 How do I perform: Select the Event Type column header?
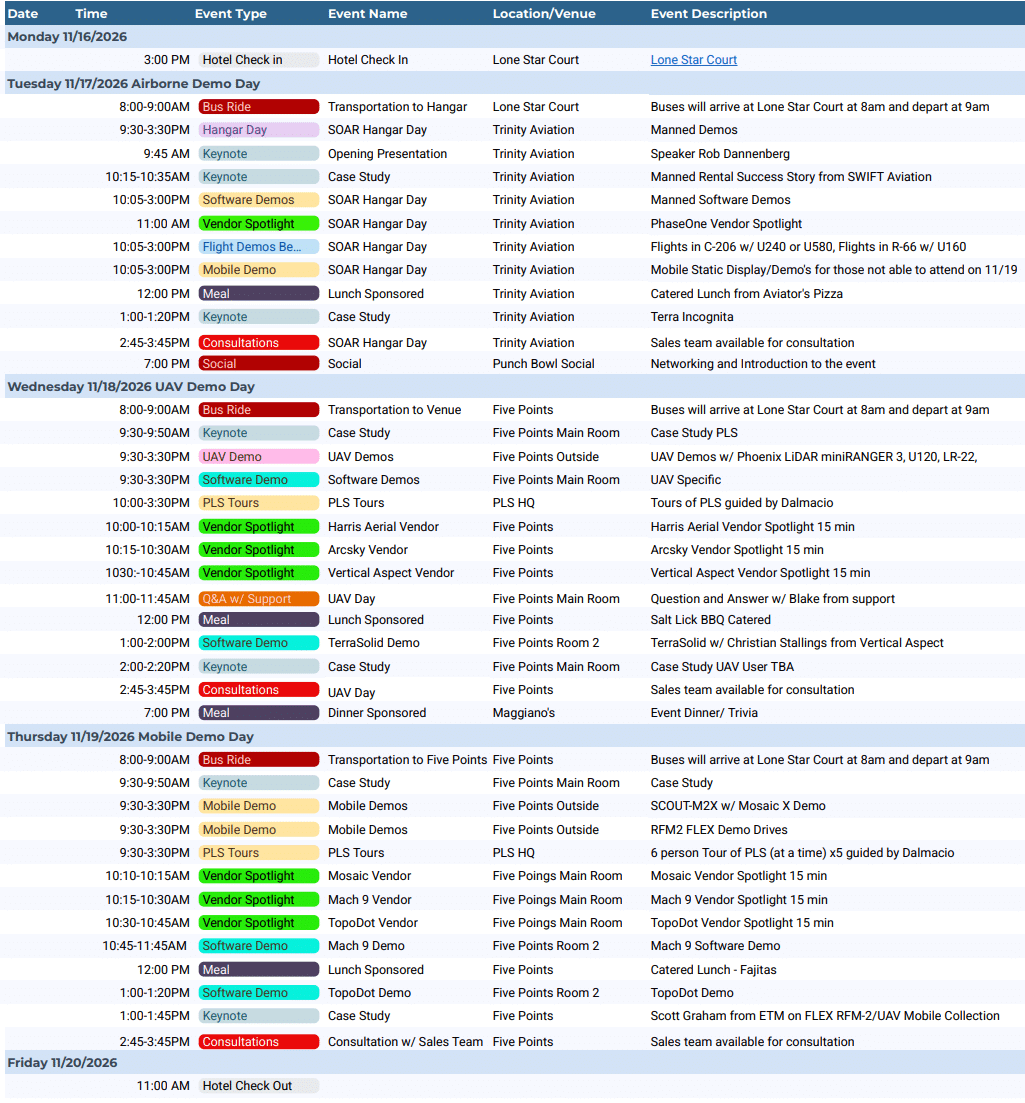point(231,13)
